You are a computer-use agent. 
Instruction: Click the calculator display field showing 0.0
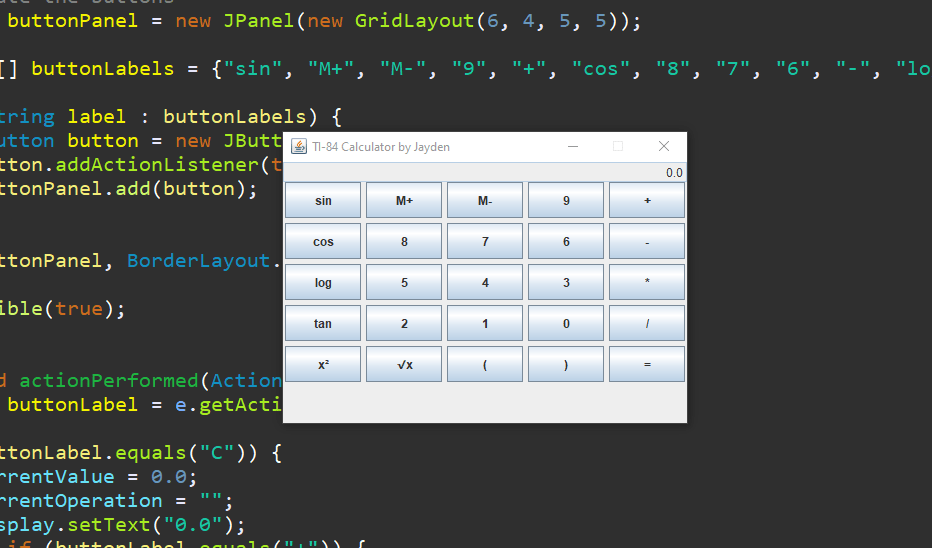click(484, 172)
